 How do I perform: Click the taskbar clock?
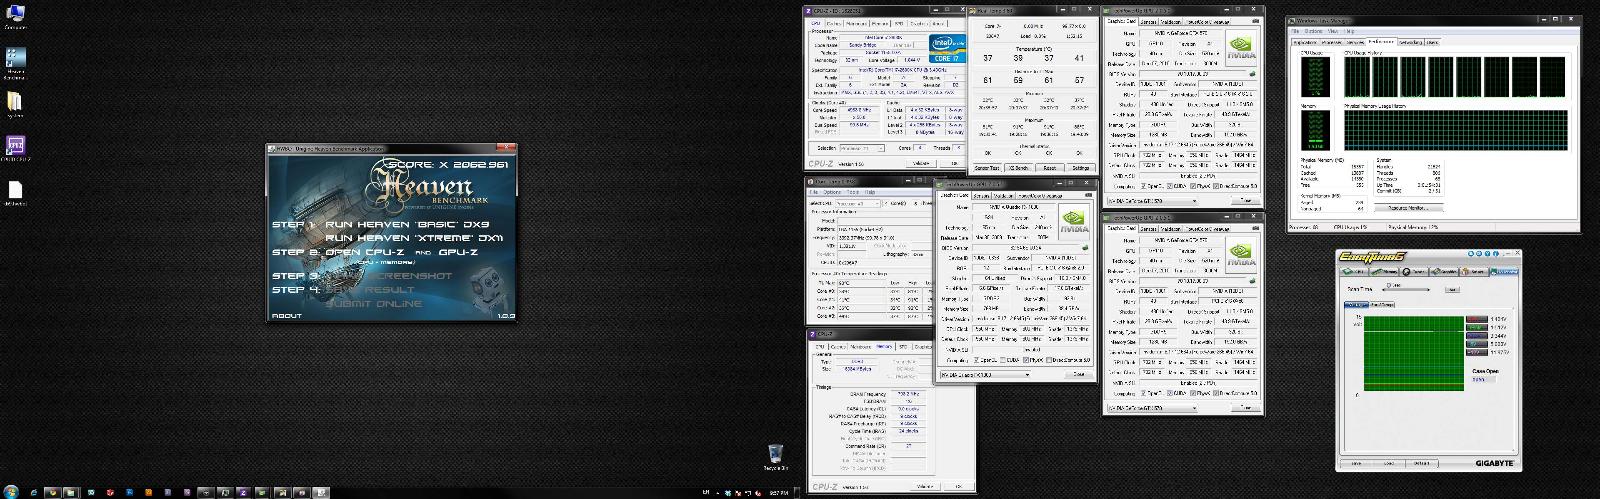[x=780, y=492]
